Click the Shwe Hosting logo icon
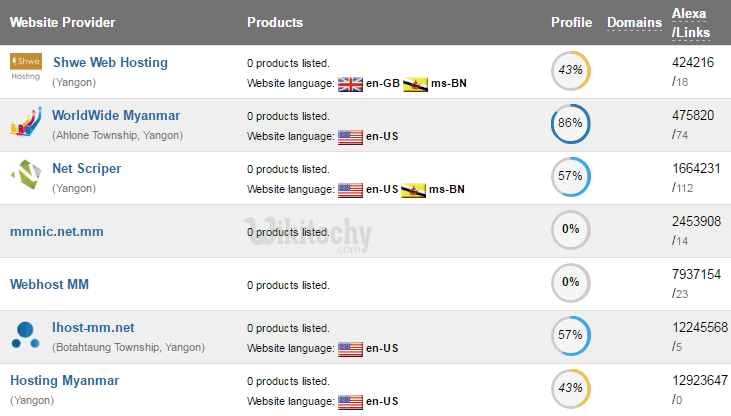This screenshot has width=731, height=416. point(25,68)
